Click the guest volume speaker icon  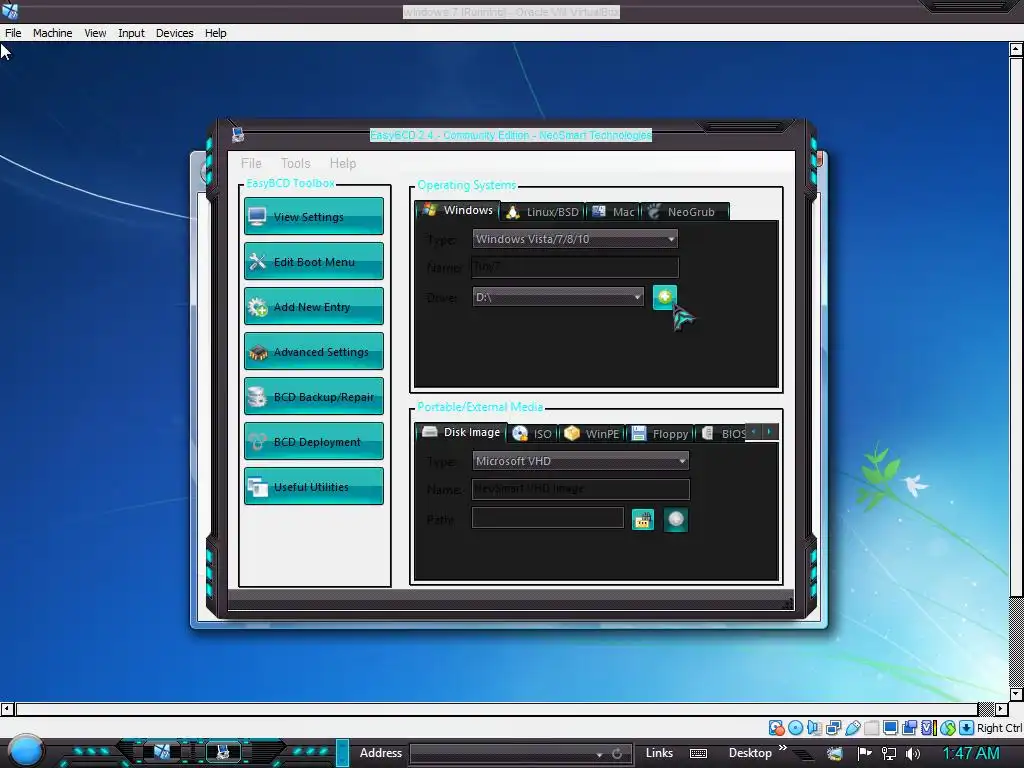[x=913, y=754]
